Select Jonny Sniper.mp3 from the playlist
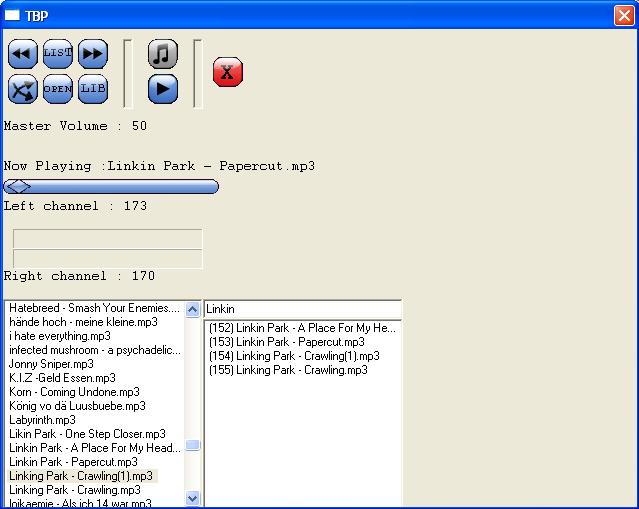Image resolution: width=639 pixels, height=509 pixels. coord(51,364)
